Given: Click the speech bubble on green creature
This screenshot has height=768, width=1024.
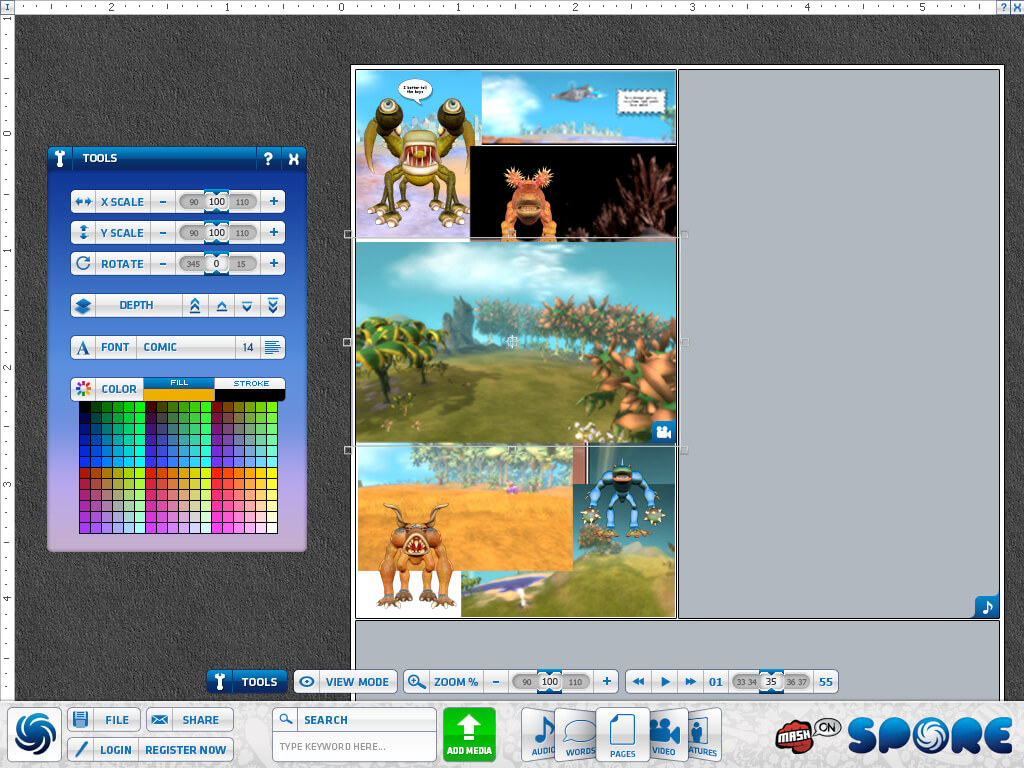Looking at the screenshot, I should click(x=415, y=91).
